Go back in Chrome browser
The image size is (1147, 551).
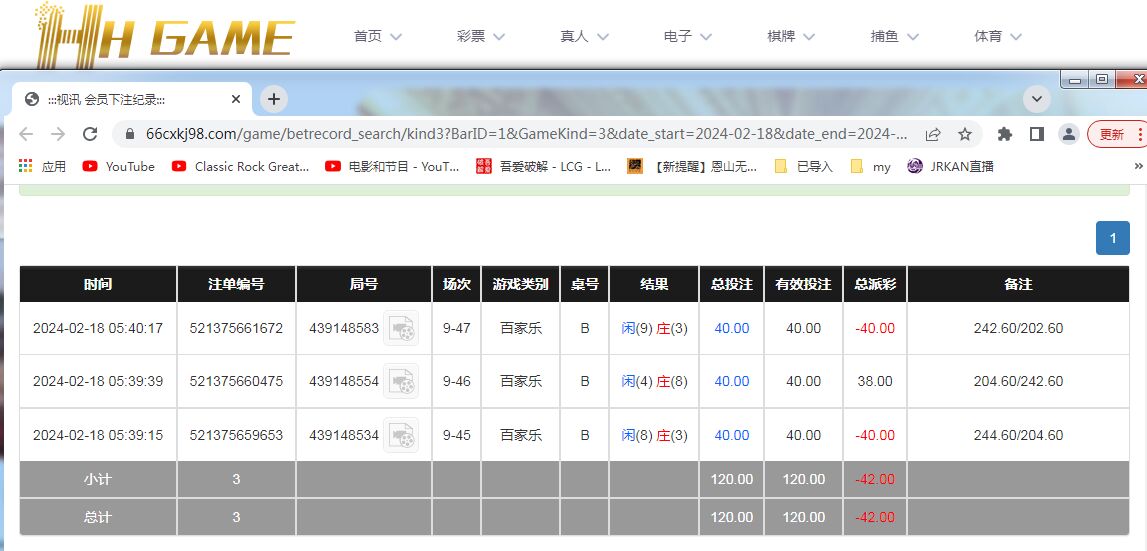(26, 134)
